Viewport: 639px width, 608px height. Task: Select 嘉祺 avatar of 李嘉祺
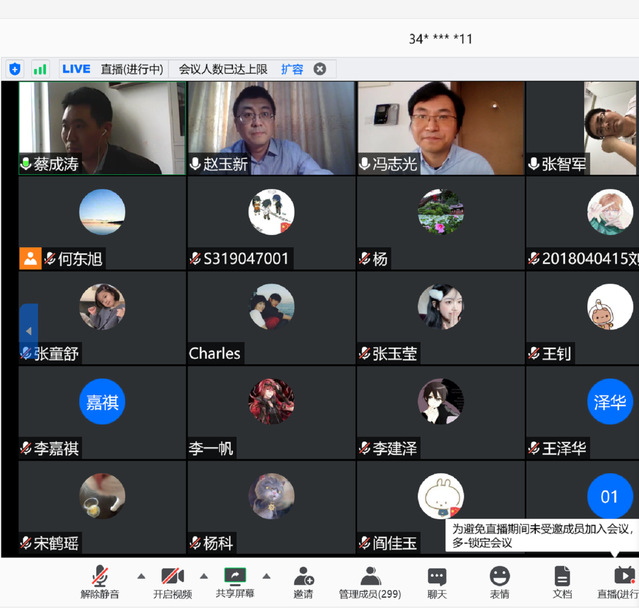(x=102, y=401)
